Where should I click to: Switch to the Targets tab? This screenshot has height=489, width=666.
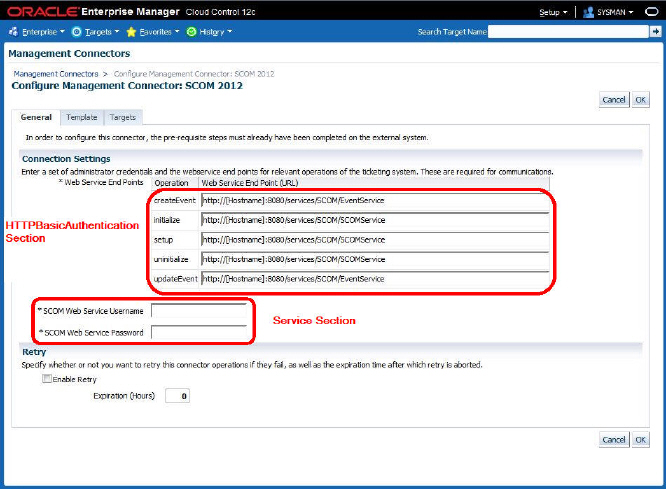click(123, 117)
